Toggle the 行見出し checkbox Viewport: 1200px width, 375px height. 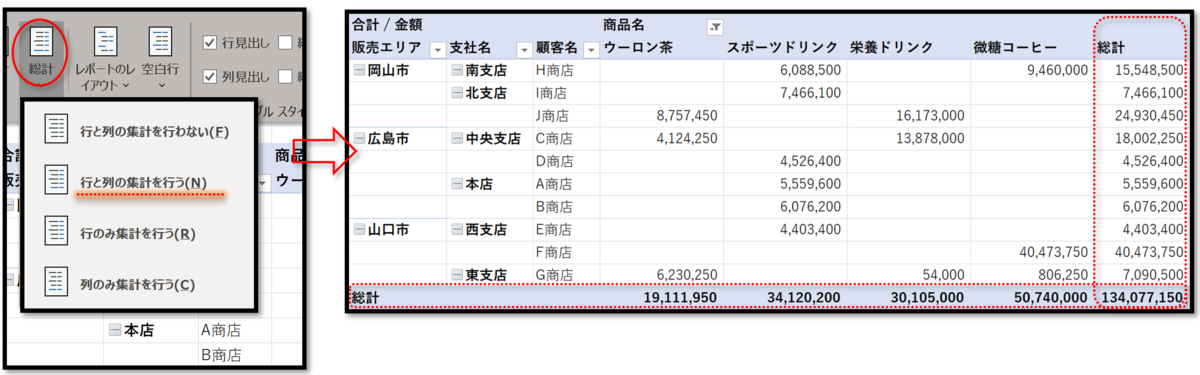210,42
